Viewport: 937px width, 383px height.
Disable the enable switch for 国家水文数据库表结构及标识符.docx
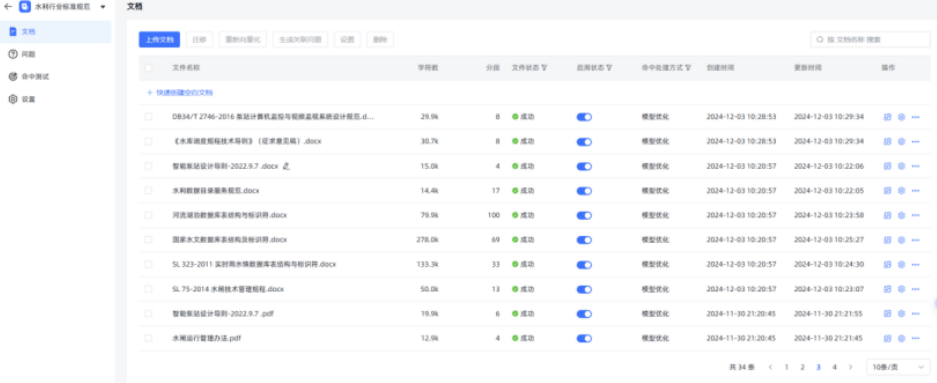tap(584, 240)
